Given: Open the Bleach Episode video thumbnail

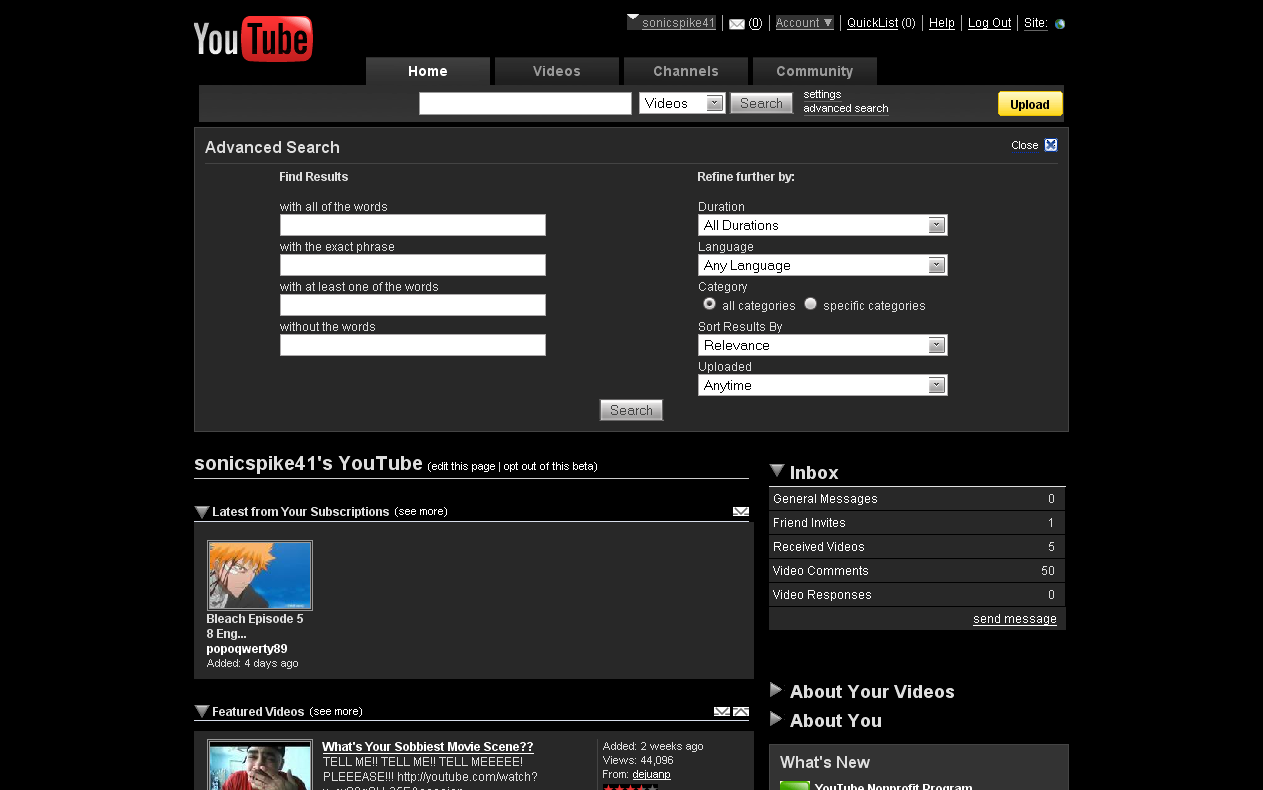Looking at the screenshot, I should (260, 575).
